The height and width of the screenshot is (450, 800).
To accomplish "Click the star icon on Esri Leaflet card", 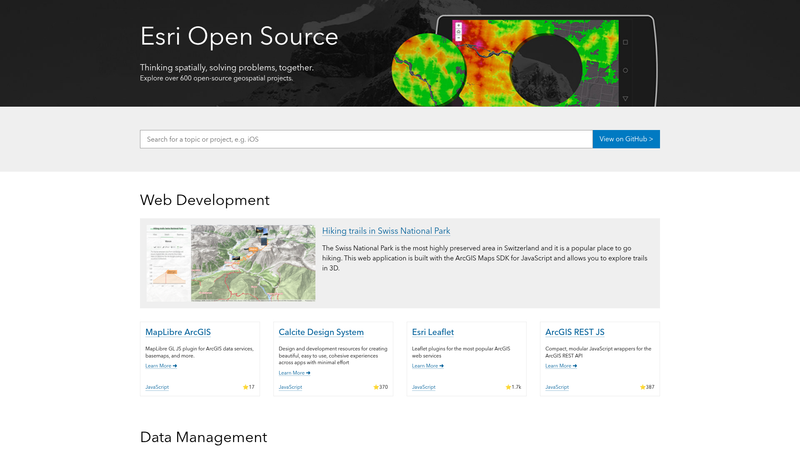I will tap(508, 387).
